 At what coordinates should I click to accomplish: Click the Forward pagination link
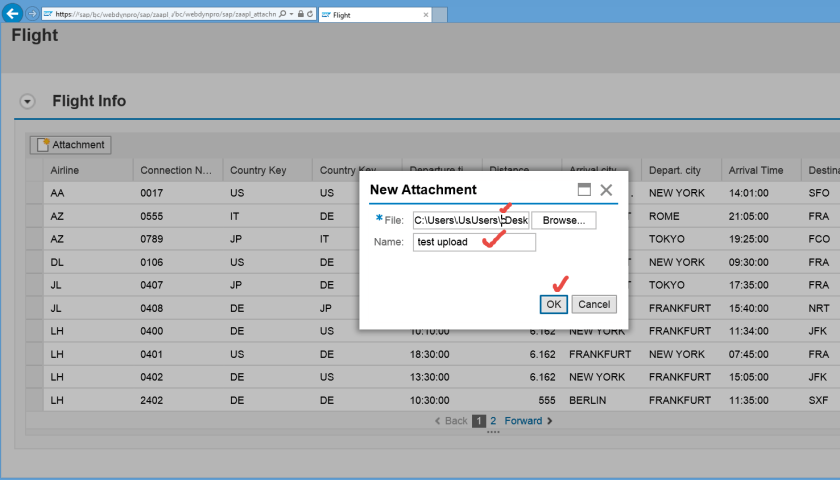point(528,421)
